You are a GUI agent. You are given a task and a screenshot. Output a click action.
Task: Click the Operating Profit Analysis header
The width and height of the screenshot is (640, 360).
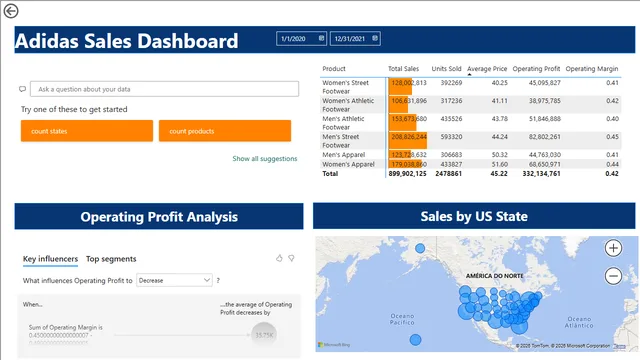pos(159,216)
